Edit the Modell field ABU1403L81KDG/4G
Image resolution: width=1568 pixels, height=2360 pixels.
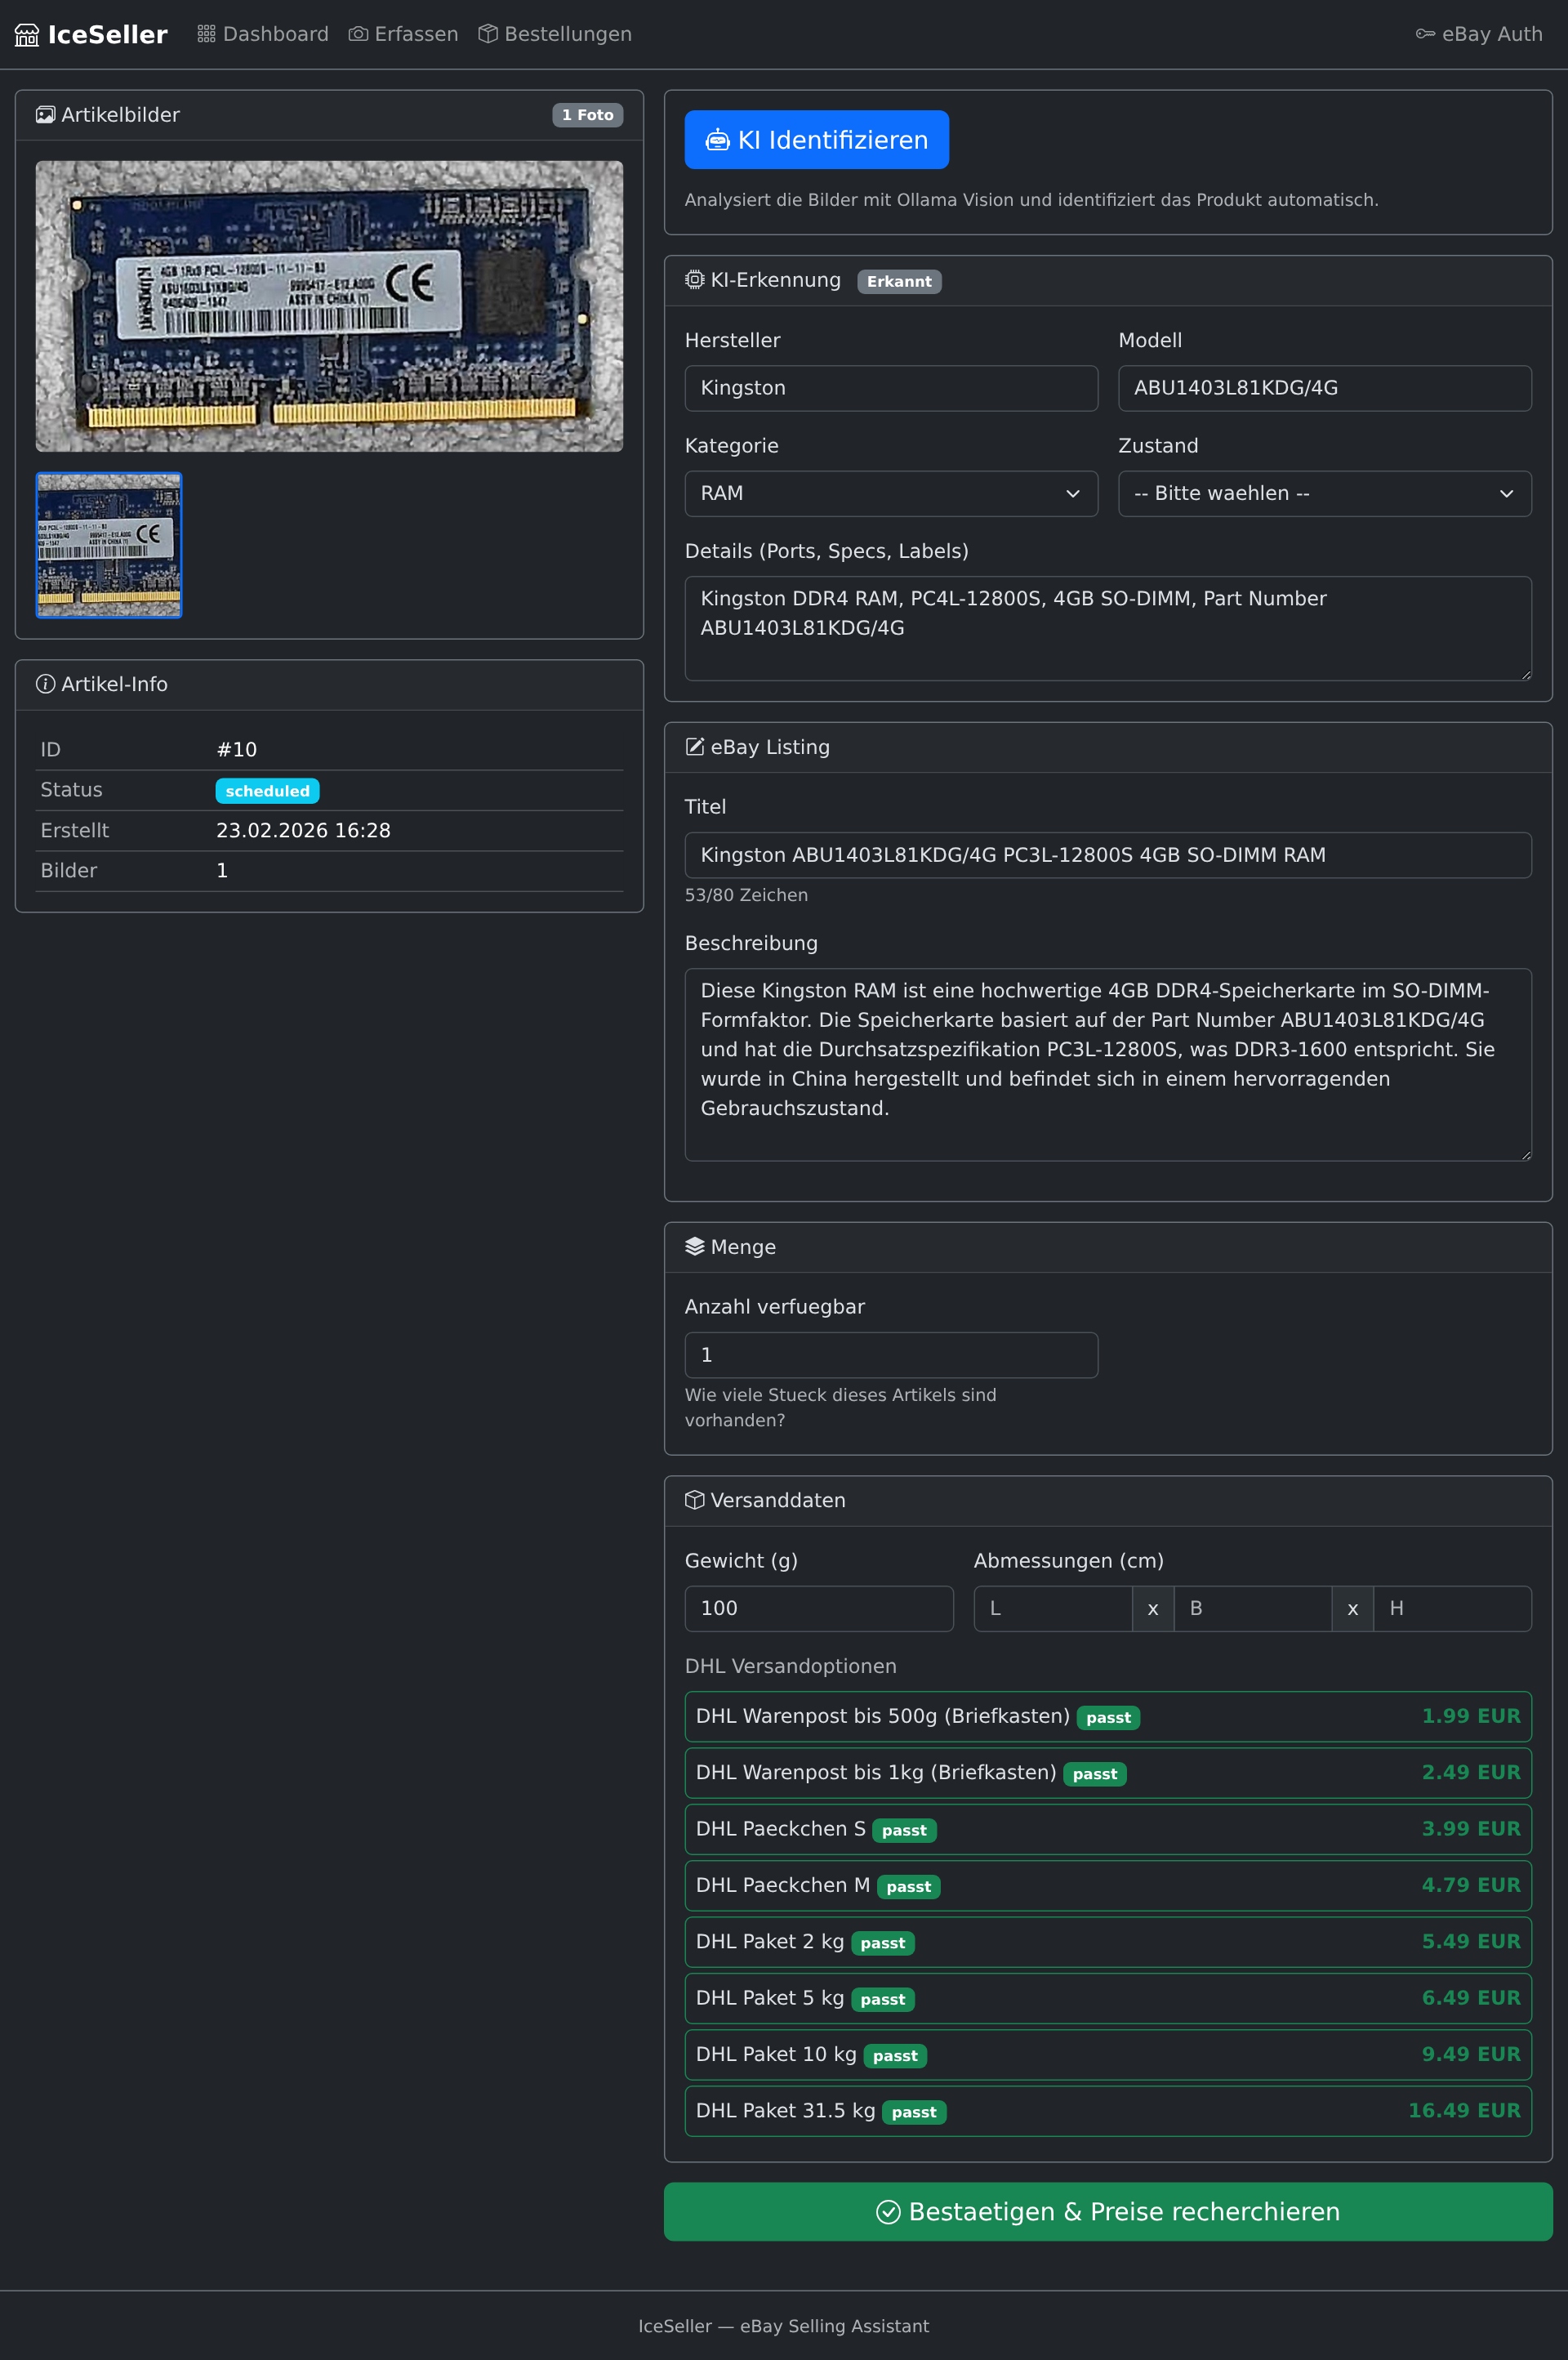pyautogui.click(x=1324, y=388)
